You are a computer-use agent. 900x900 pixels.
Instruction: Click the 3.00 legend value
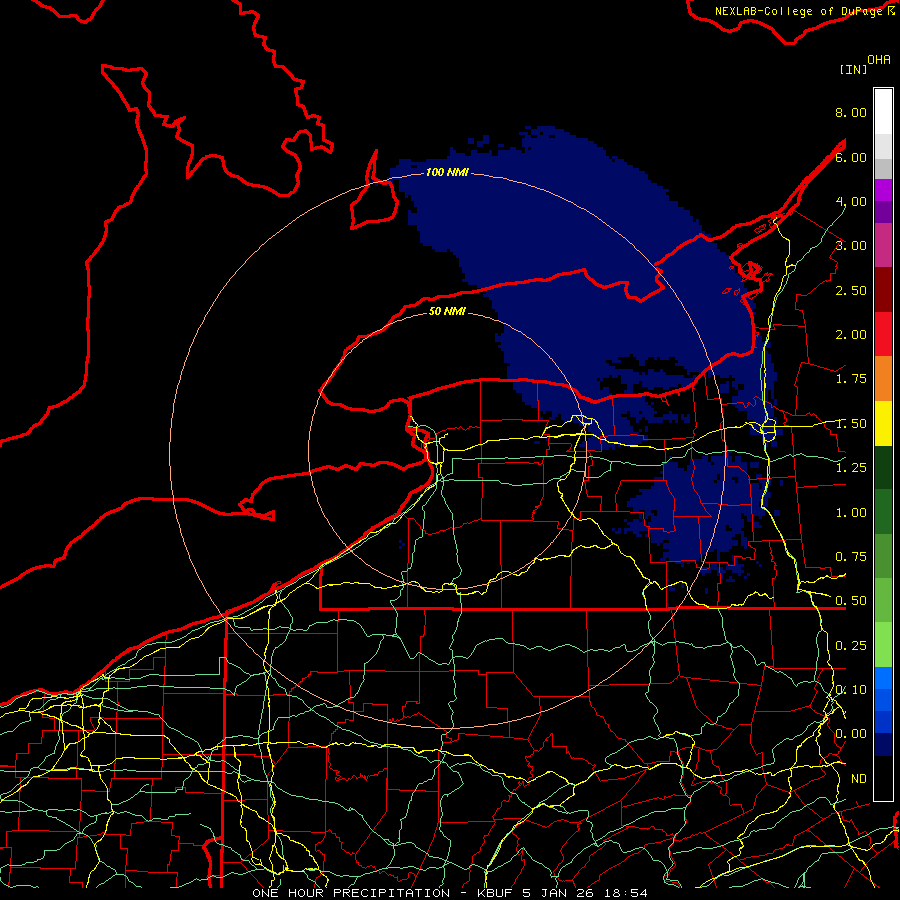[x=851, y=246]
